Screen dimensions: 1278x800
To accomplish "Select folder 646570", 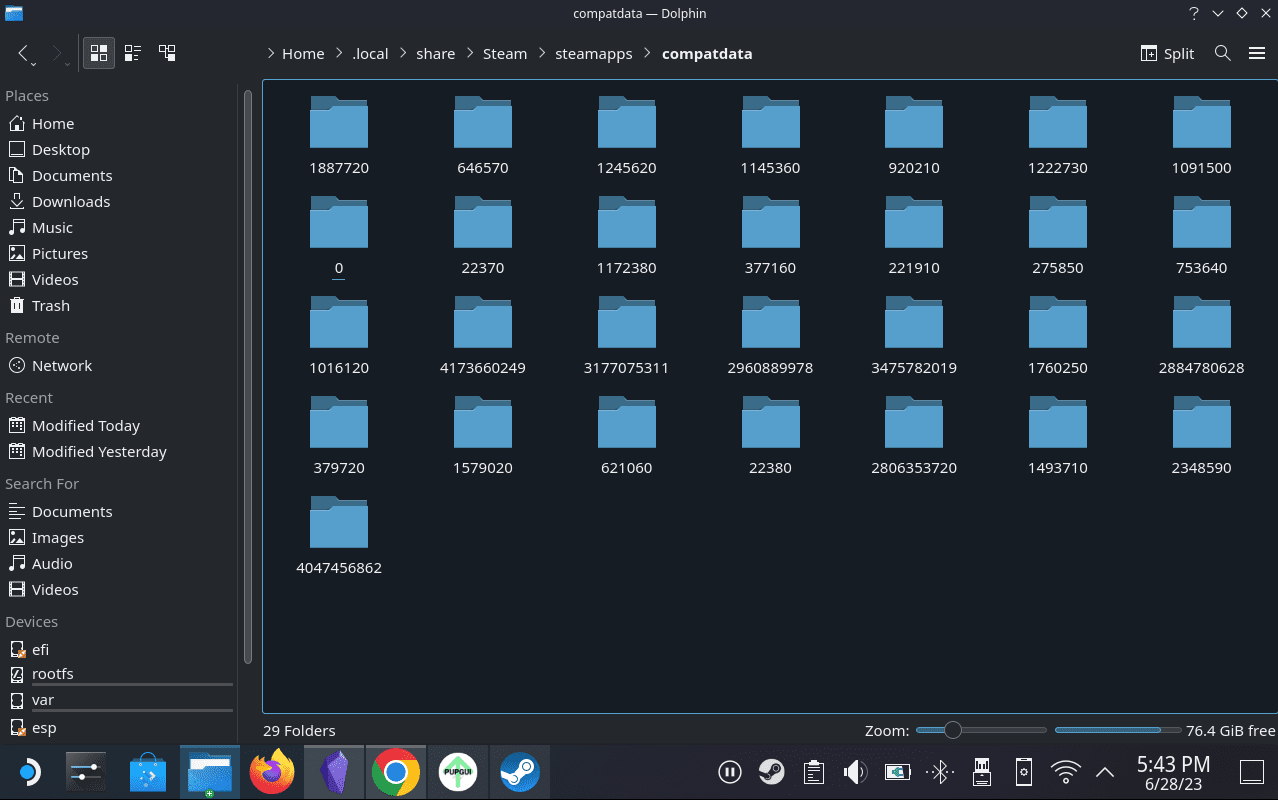I will coord(483,136).
